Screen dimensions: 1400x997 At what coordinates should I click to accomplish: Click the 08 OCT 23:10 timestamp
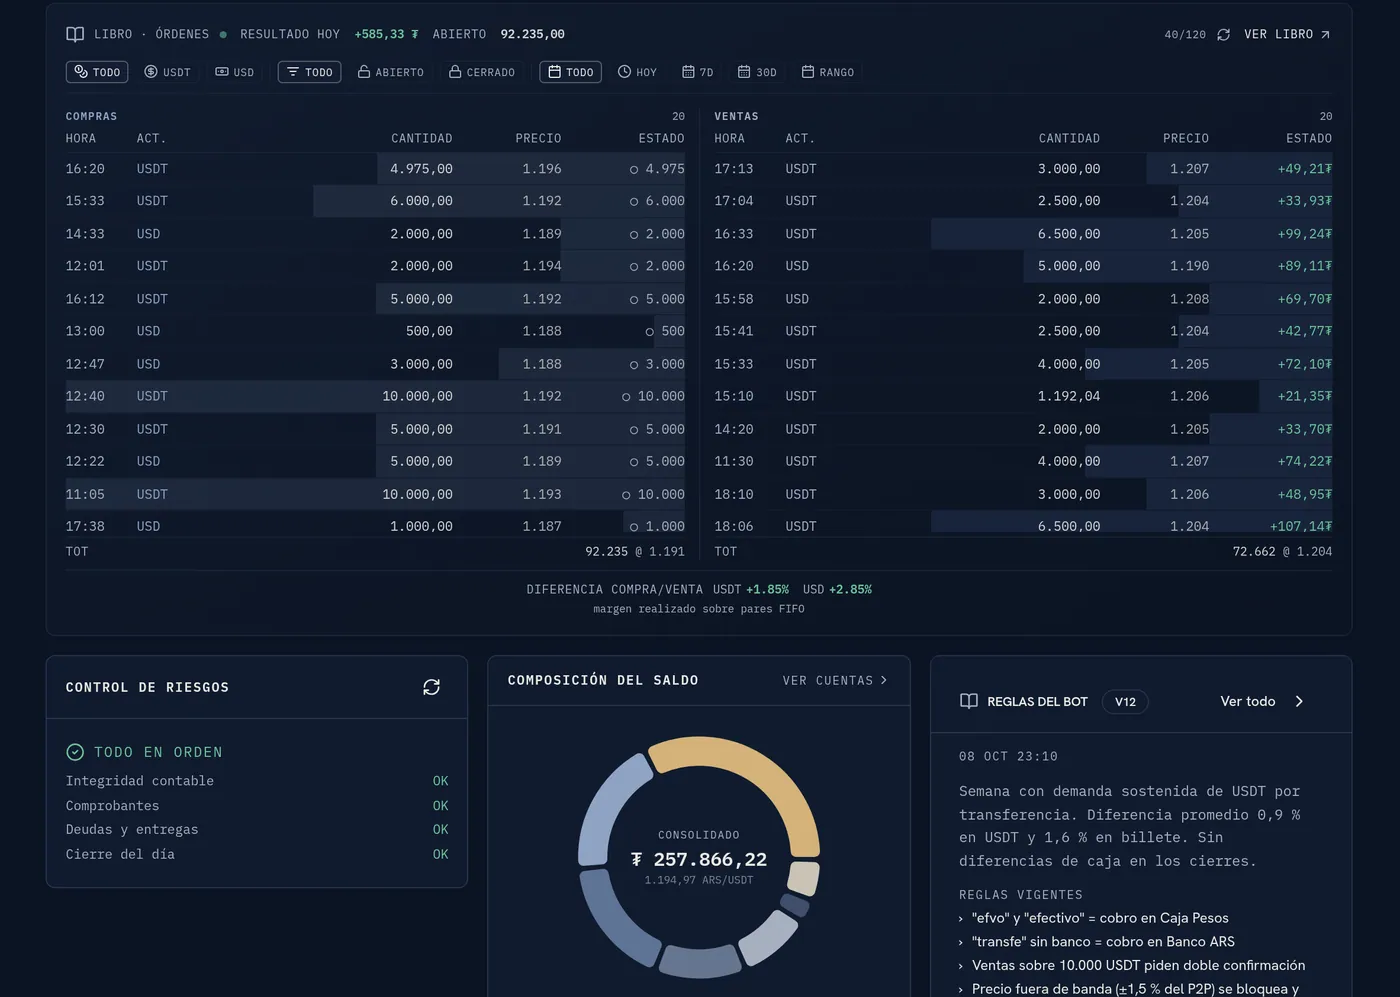[x=1008, y=756]
